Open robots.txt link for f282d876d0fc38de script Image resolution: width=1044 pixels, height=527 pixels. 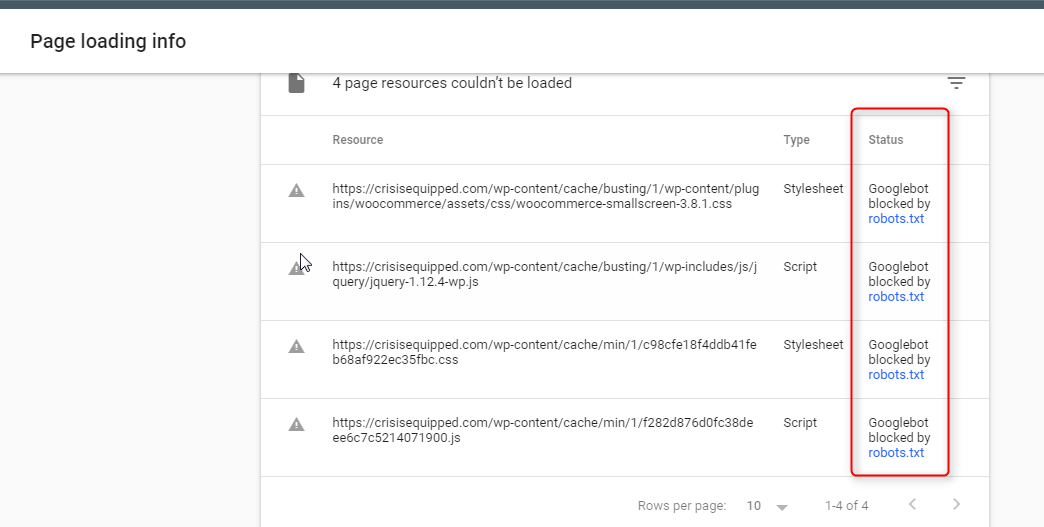(896, 453)
